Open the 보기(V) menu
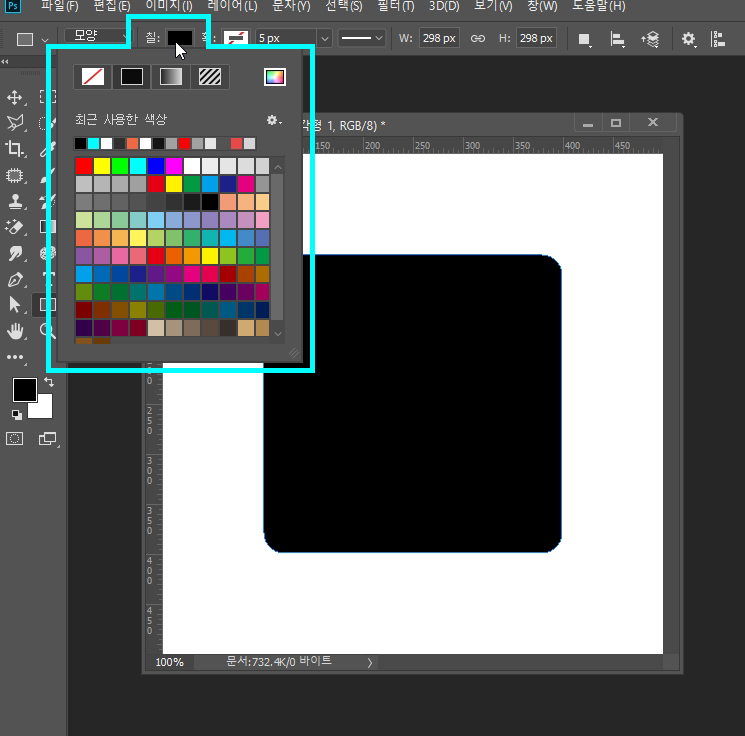The image size is (745, 736). (x=493, y=6)
